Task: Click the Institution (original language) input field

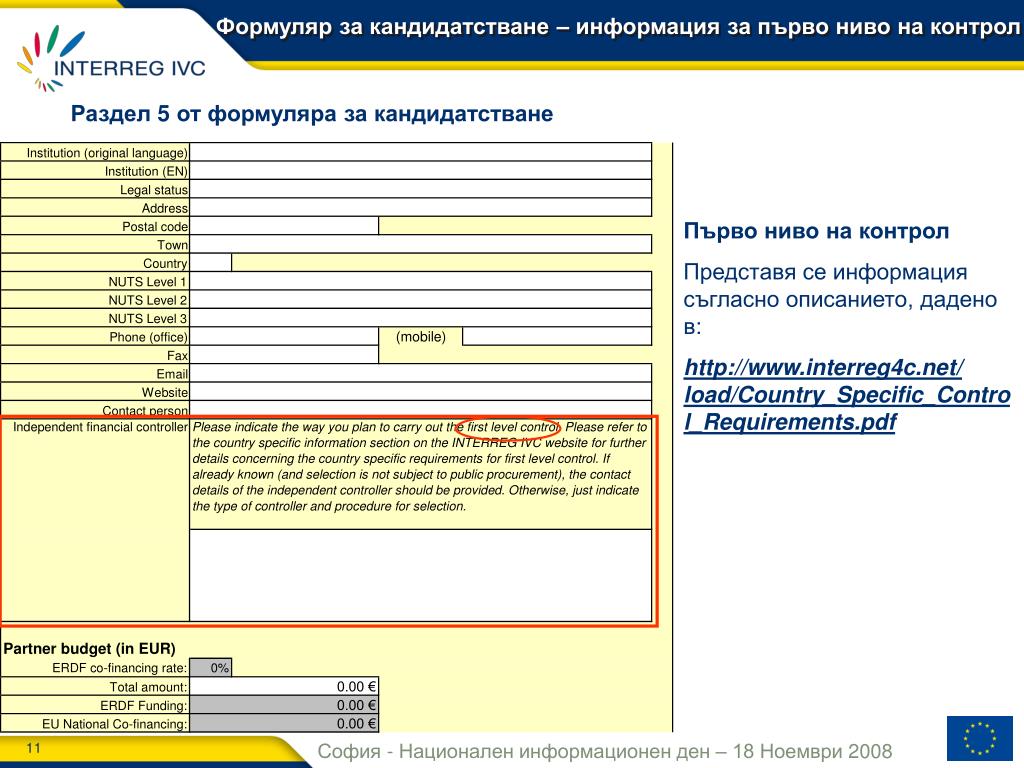Action: coord(421,152)
